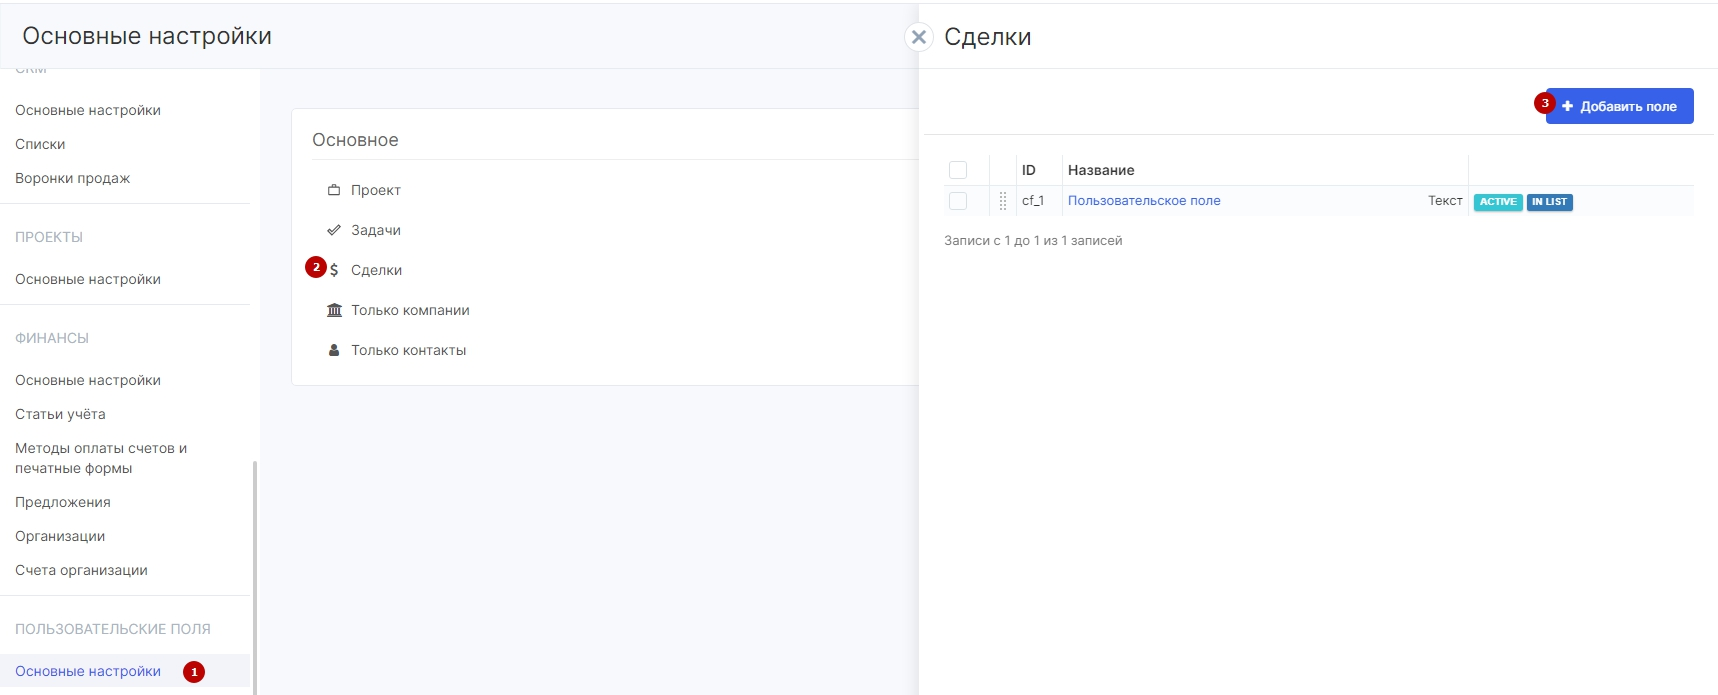The height and width of the screenshot is (695, 1718).
Task: Click the cf_1 ID cell
Action: [1033, 201]
